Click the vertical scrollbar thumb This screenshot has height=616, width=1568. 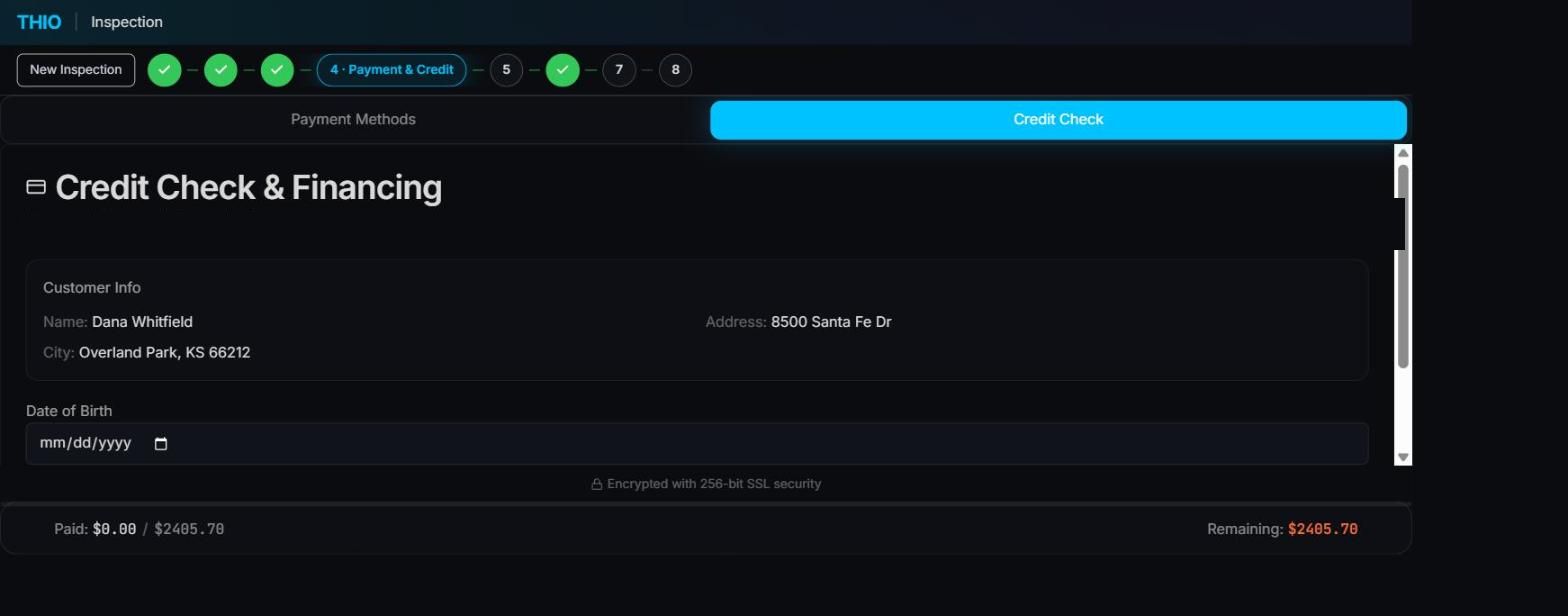coord(1403,266)
